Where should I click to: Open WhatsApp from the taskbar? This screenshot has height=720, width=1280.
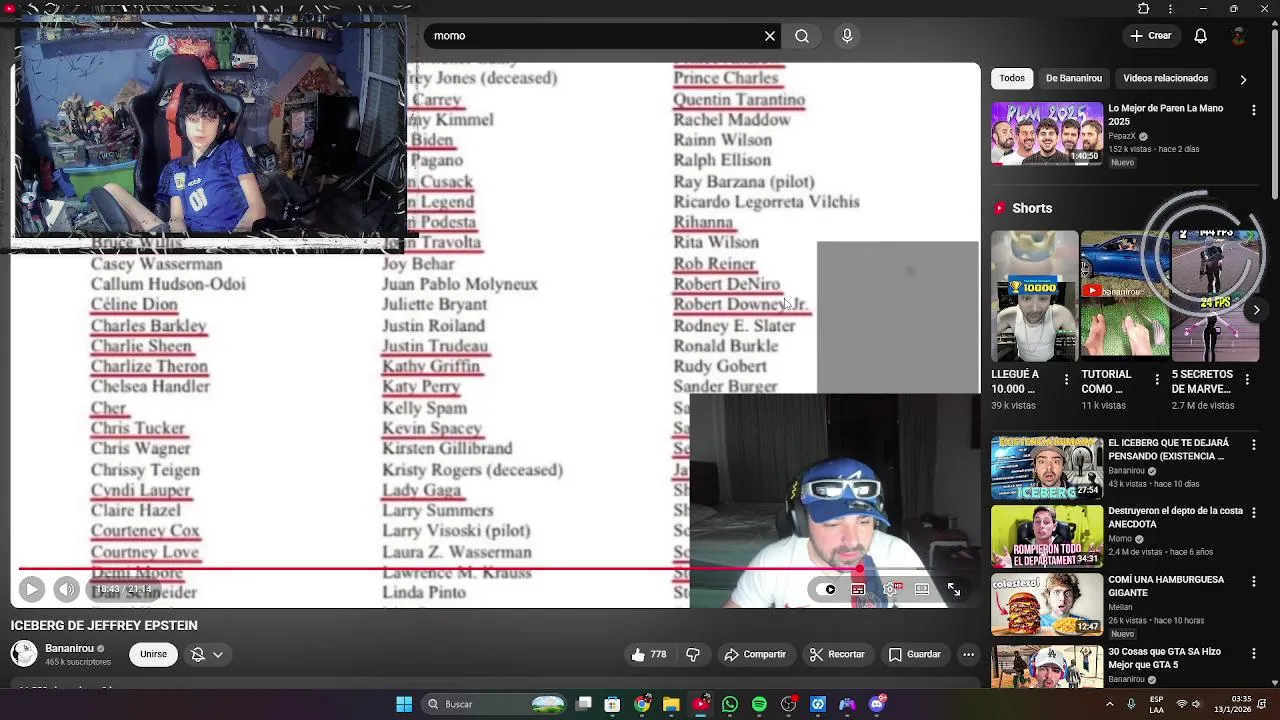[x=730, y=704]
